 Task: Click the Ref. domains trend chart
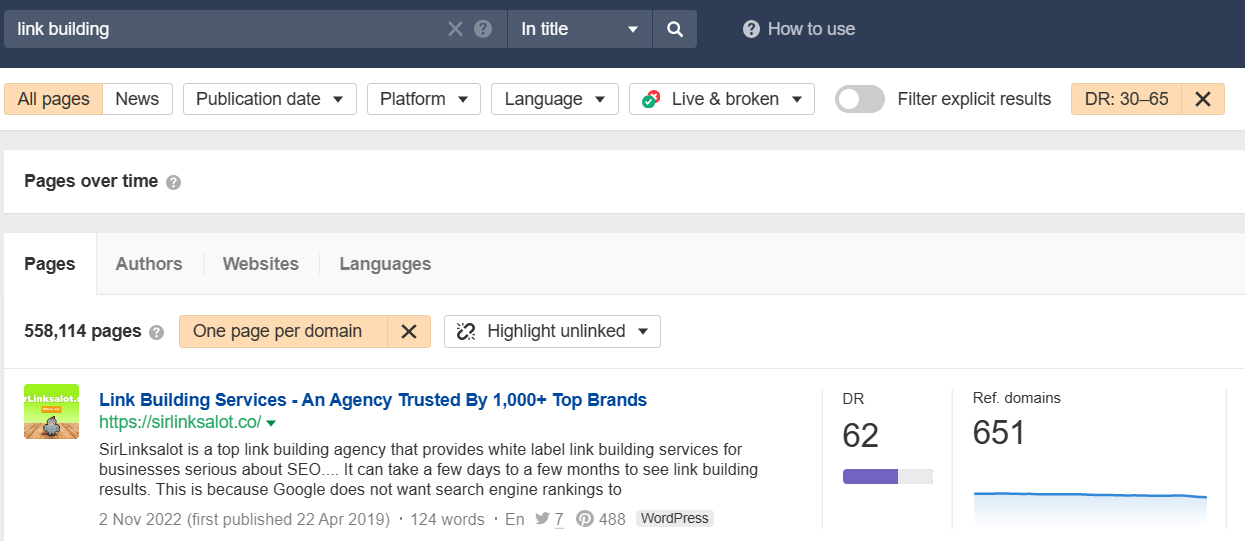[x=1090, y=508]
